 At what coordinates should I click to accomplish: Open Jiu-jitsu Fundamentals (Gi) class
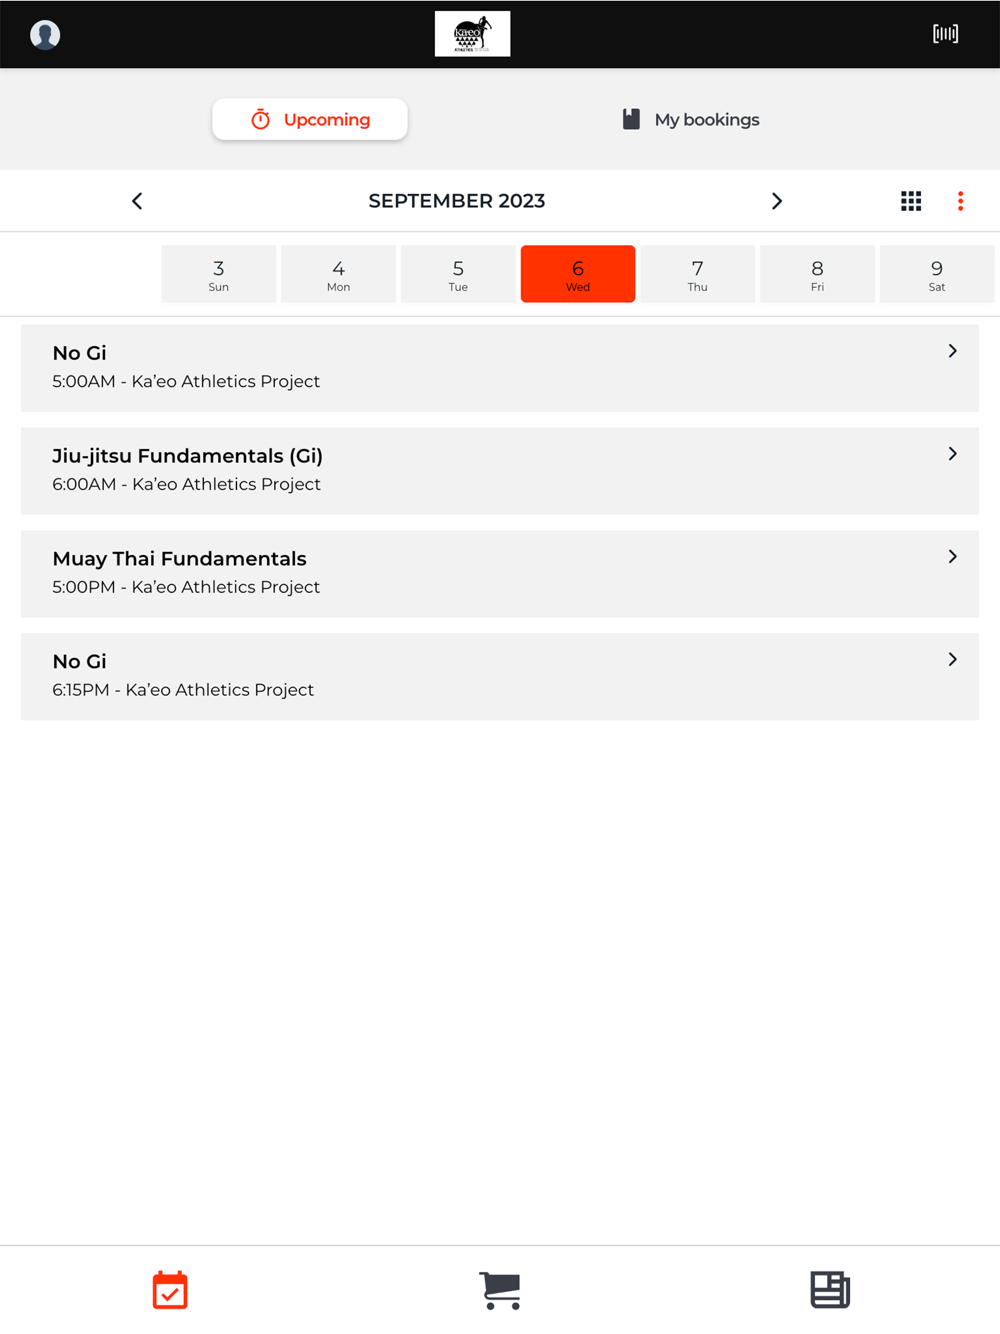pyautogui.click(x=500, y=471)
